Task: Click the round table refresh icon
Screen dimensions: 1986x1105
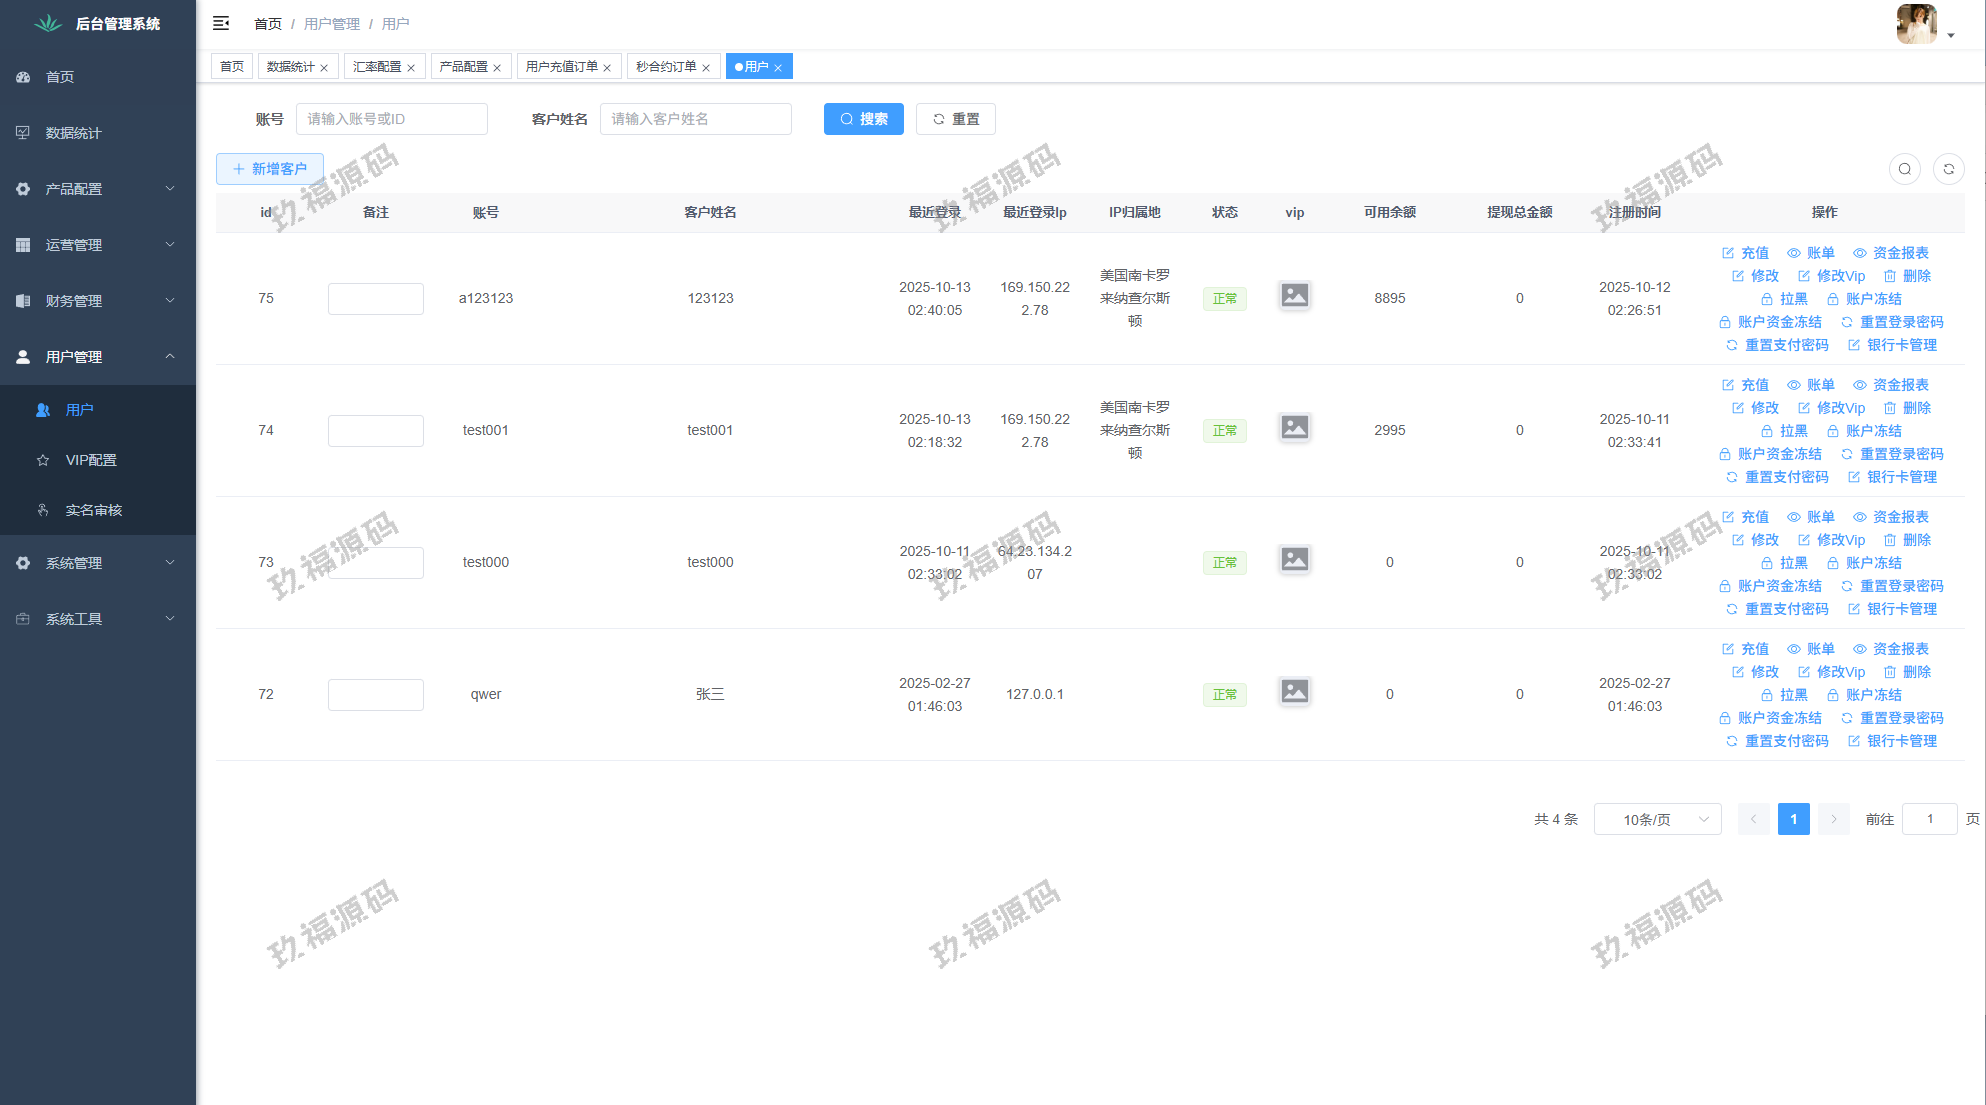Action: [x=1948, y=169]
